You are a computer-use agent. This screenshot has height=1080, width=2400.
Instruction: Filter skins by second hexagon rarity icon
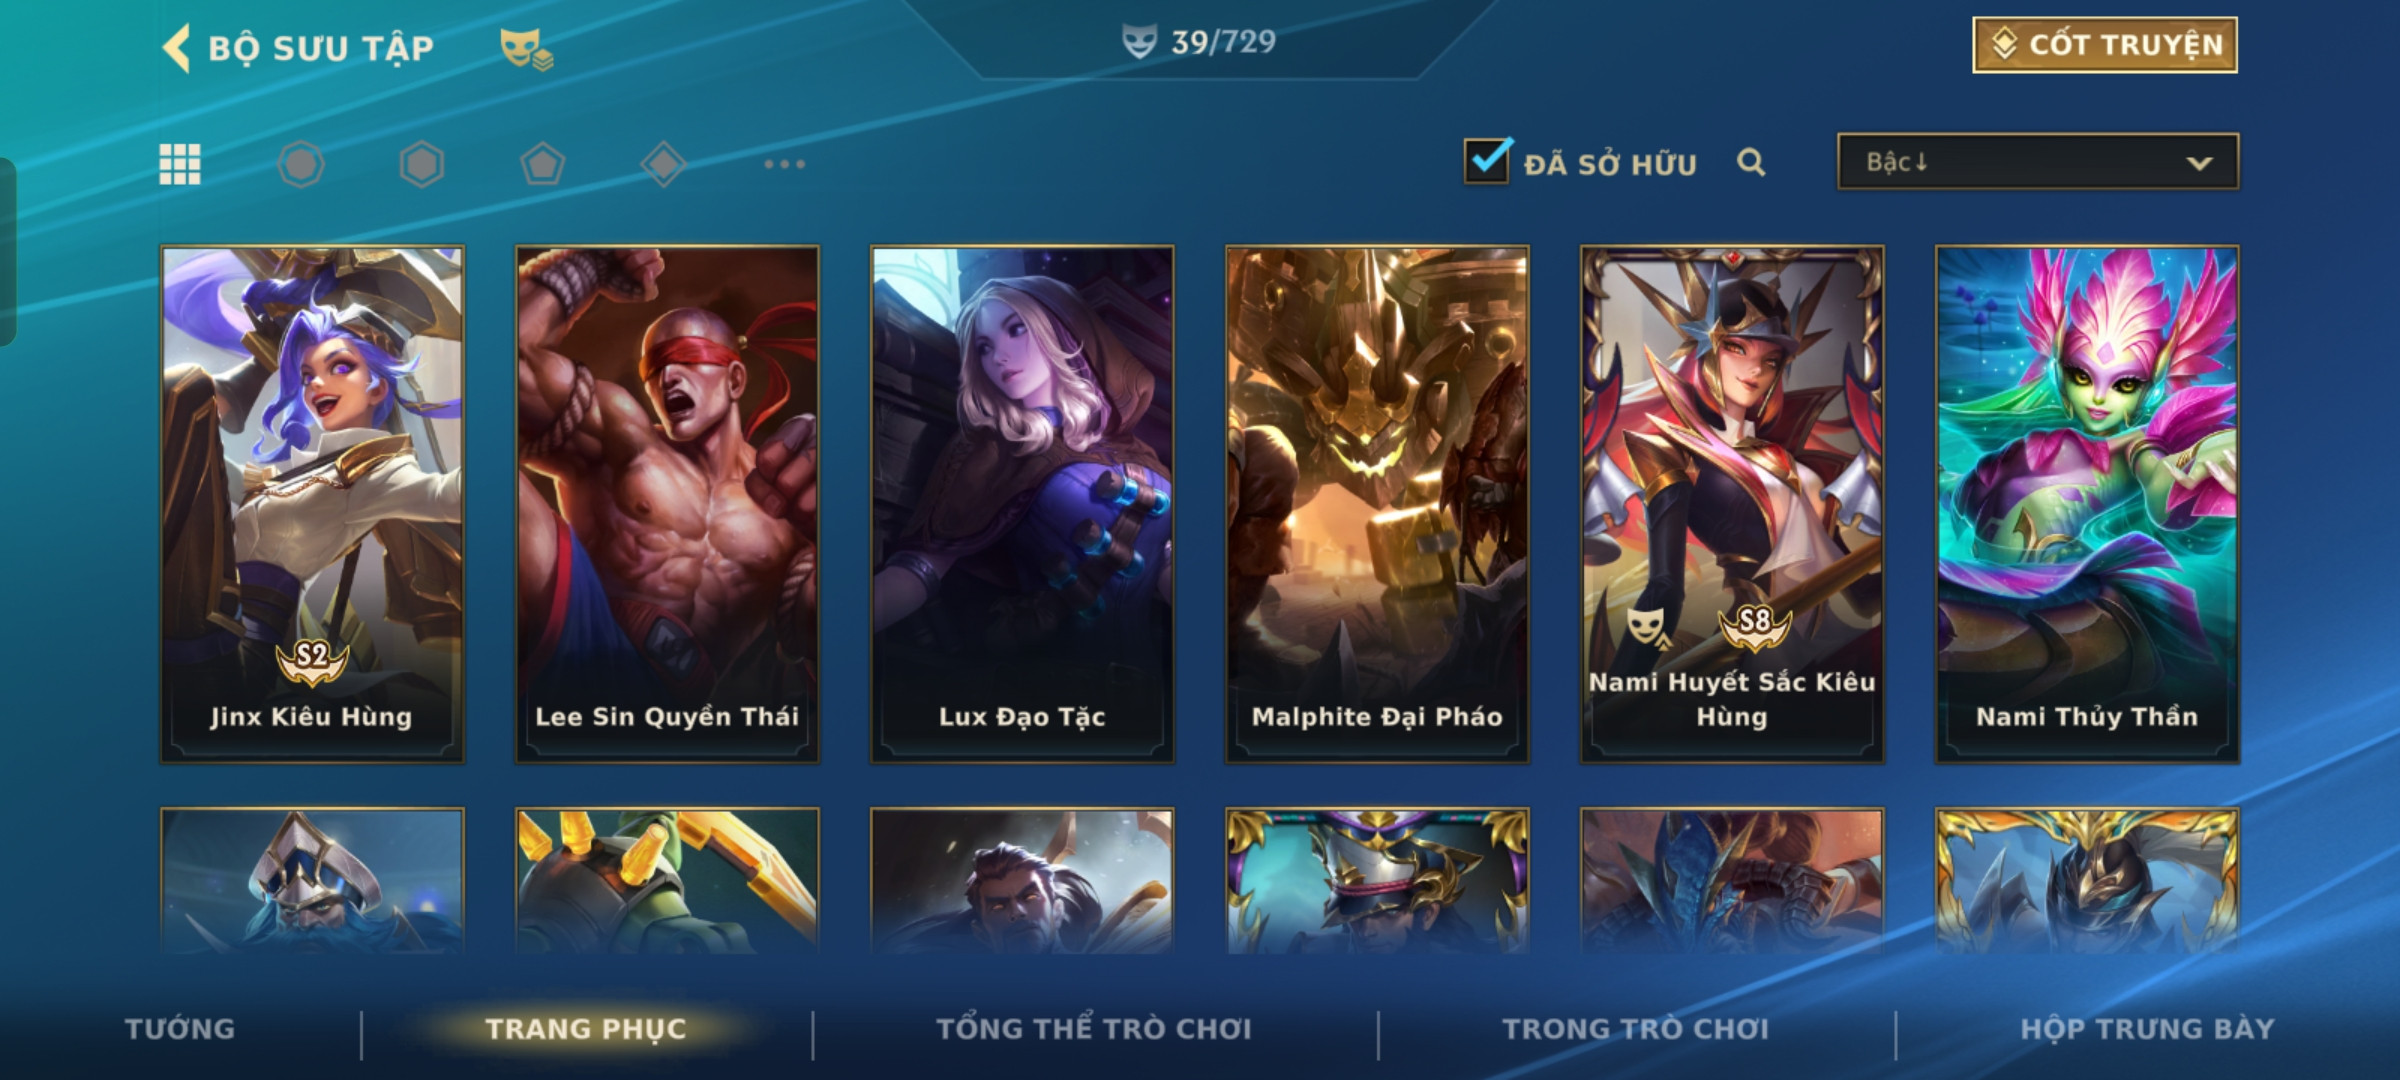pos(422,164)
